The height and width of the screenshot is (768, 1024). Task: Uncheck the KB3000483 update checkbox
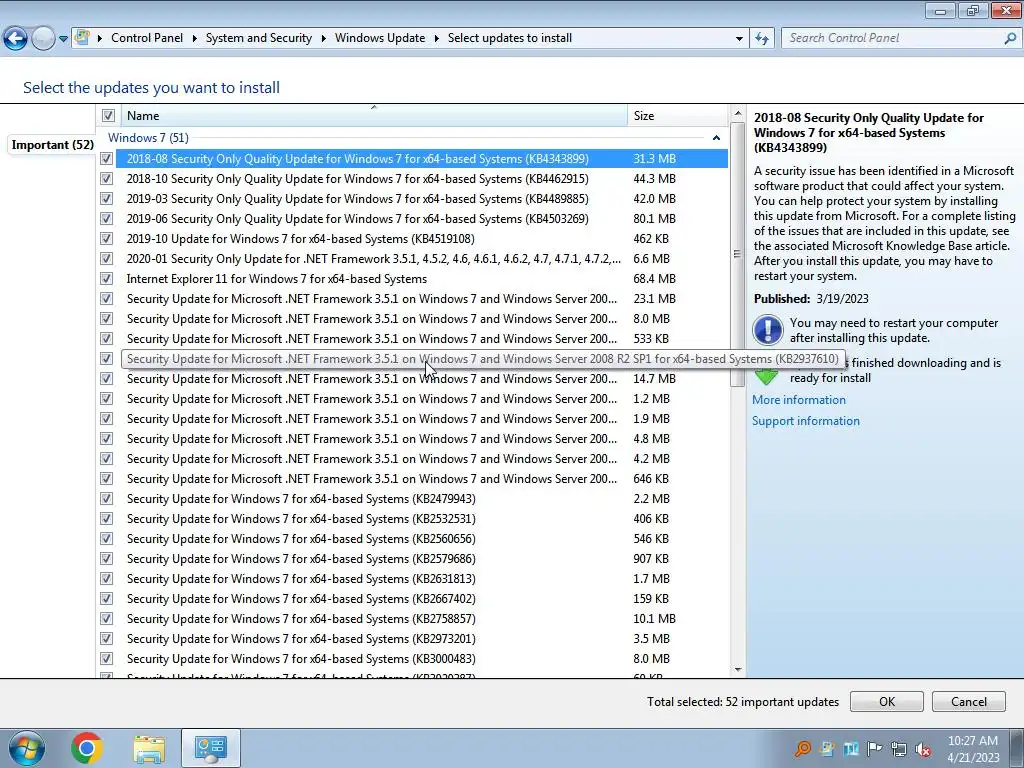(x=106, y=659)
